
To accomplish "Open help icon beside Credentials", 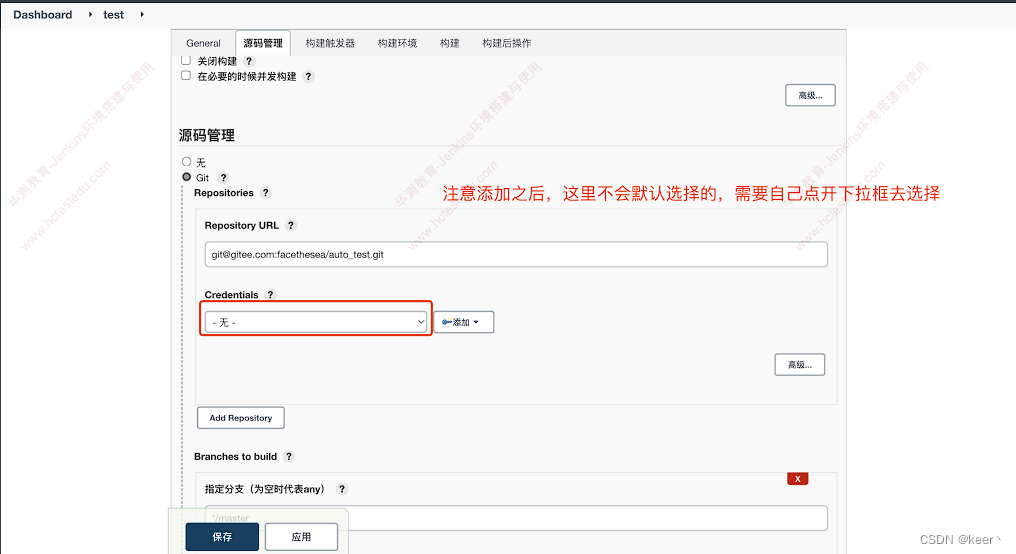I will [271, 295].
